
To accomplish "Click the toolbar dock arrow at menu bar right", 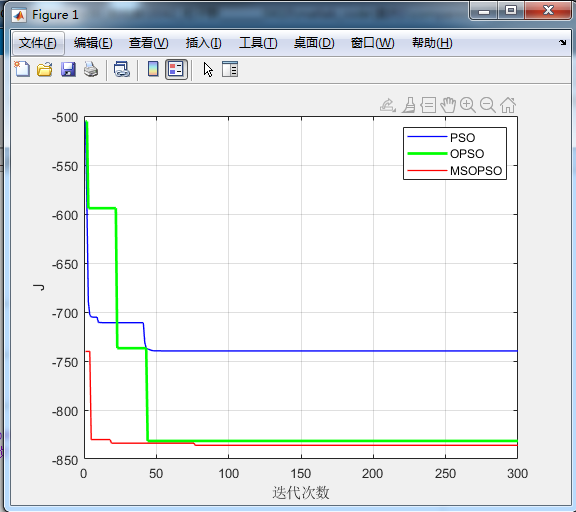I will tap(562, 43).
